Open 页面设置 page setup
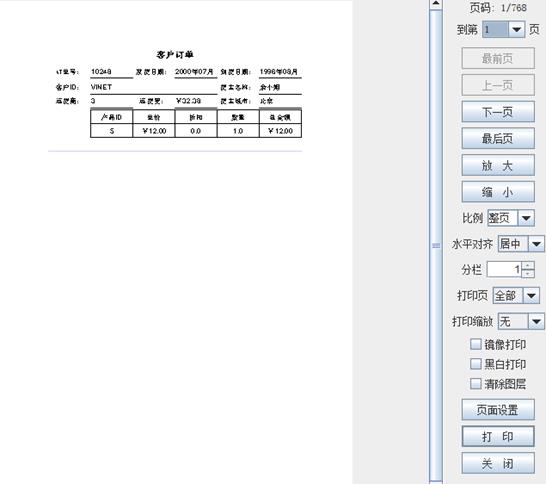This screenshot has height=484, width=546. click(498, 410)
